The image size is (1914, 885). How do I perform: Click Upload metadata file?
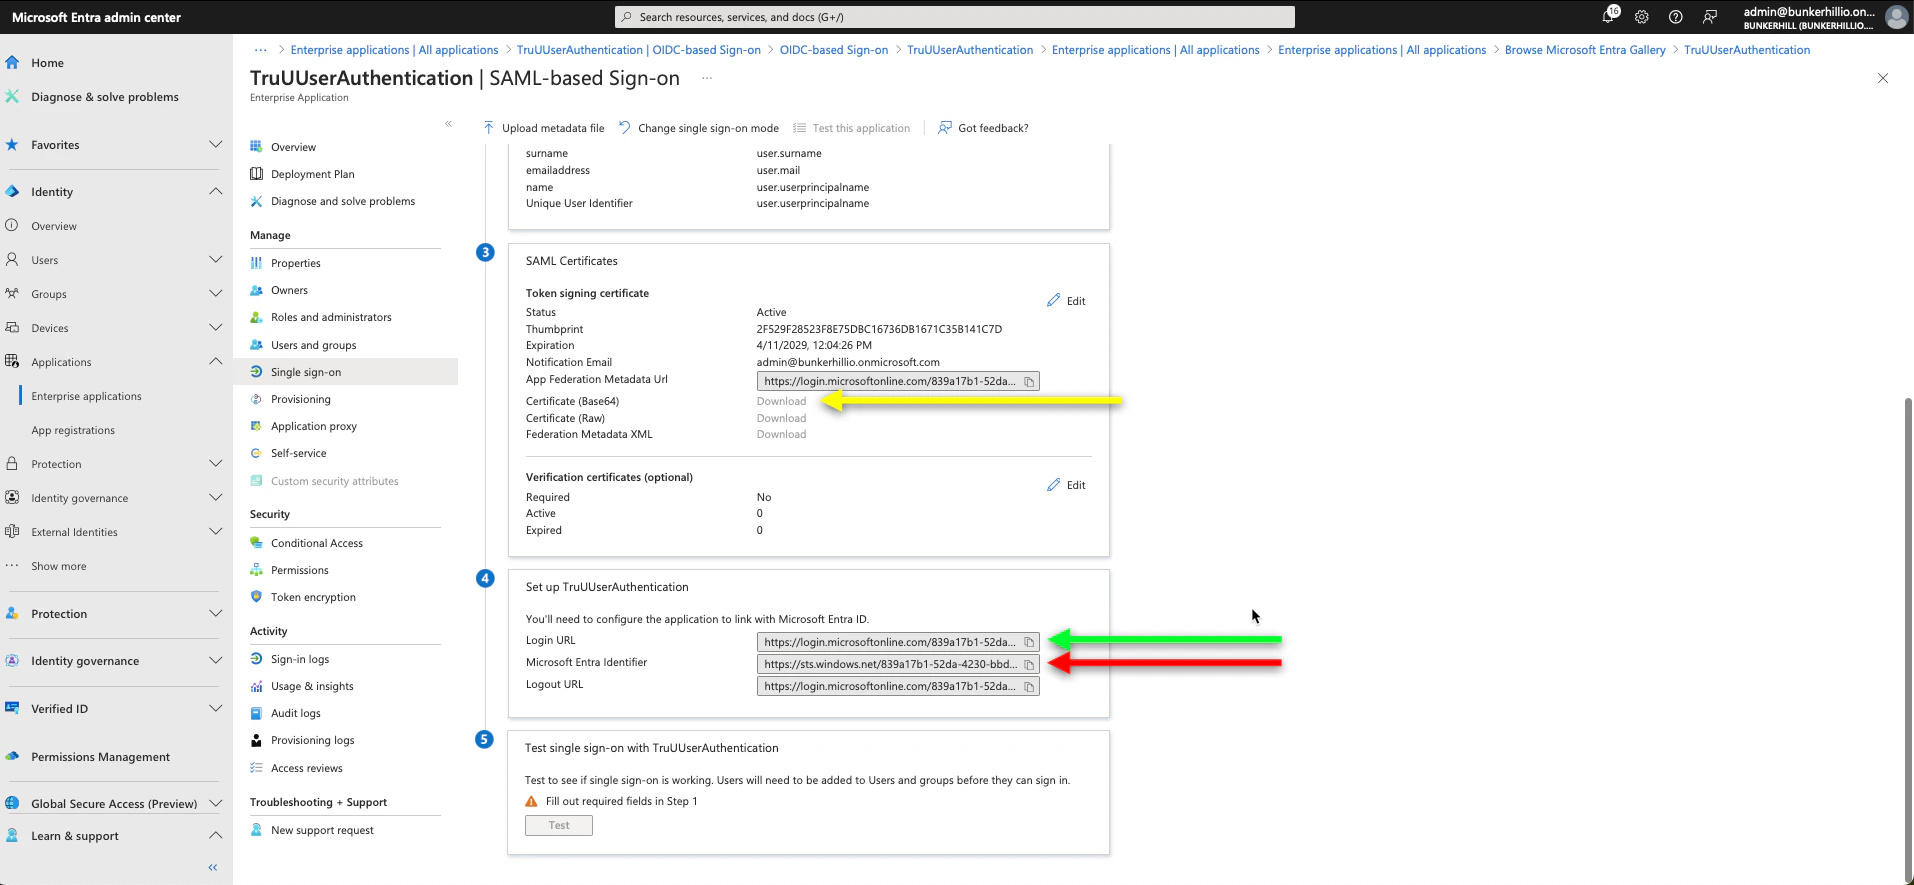click(544, 128)
